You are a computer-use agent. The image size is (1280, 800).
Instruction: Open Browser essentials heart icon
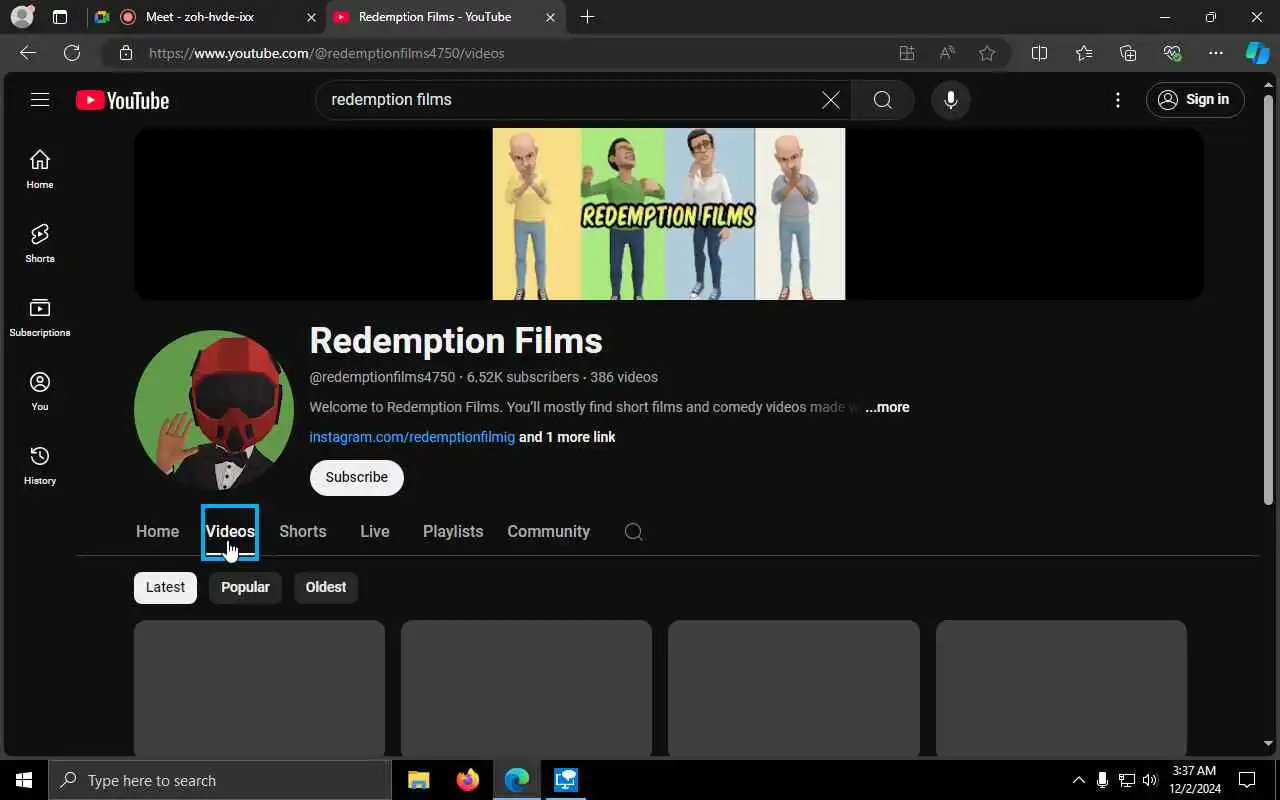coord(1172,53)
